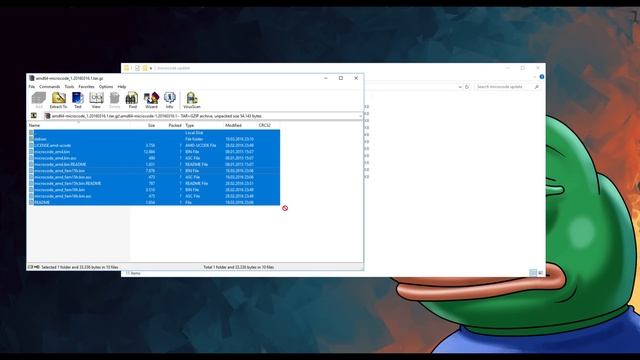Click the Test archive toolbar icon

(78, 100)
